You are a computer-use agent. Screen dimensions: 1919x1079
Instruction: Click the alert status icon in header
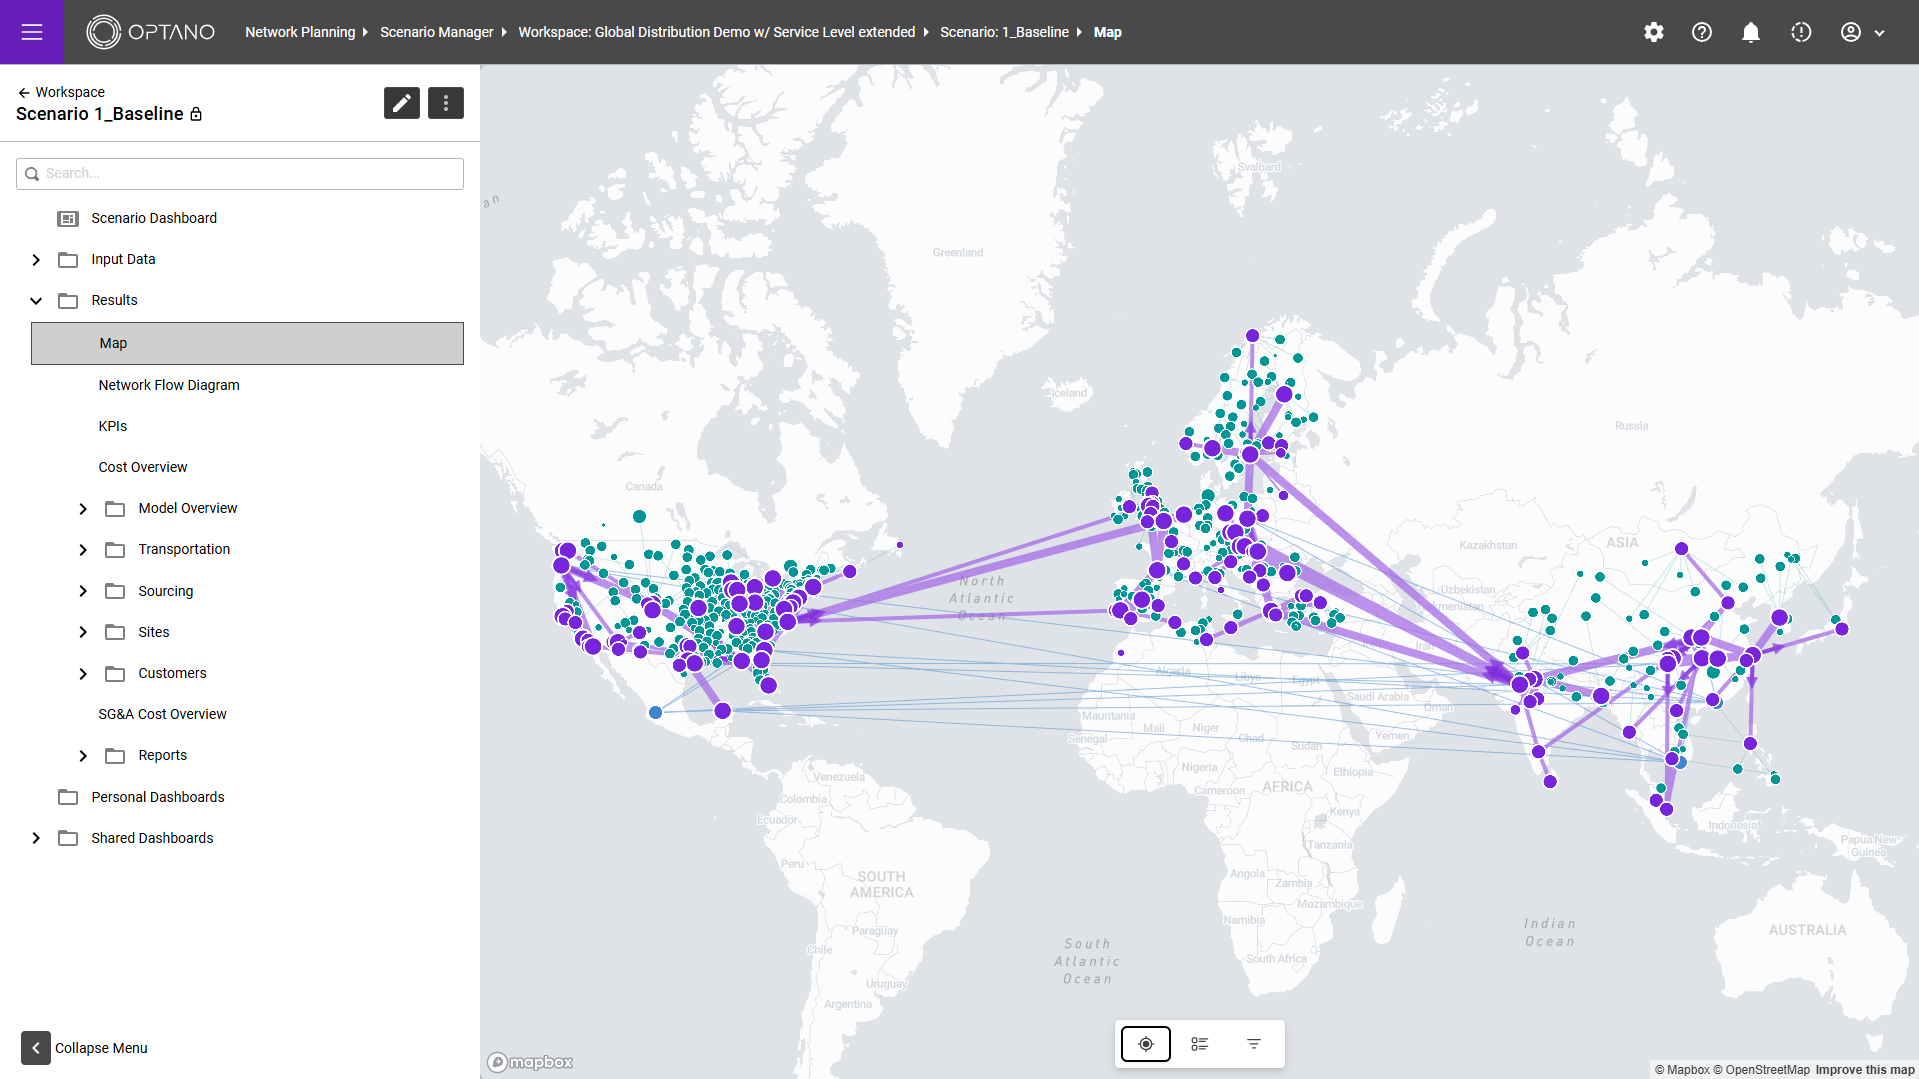[x=1801, y=32]
